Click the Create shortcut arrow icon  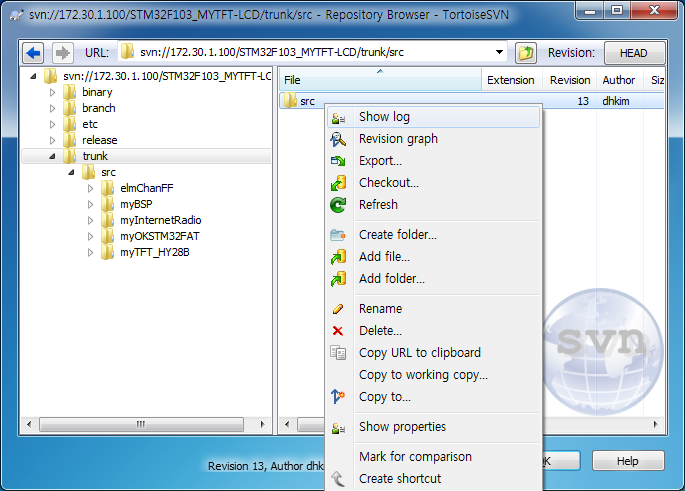(x=338, y=479)
